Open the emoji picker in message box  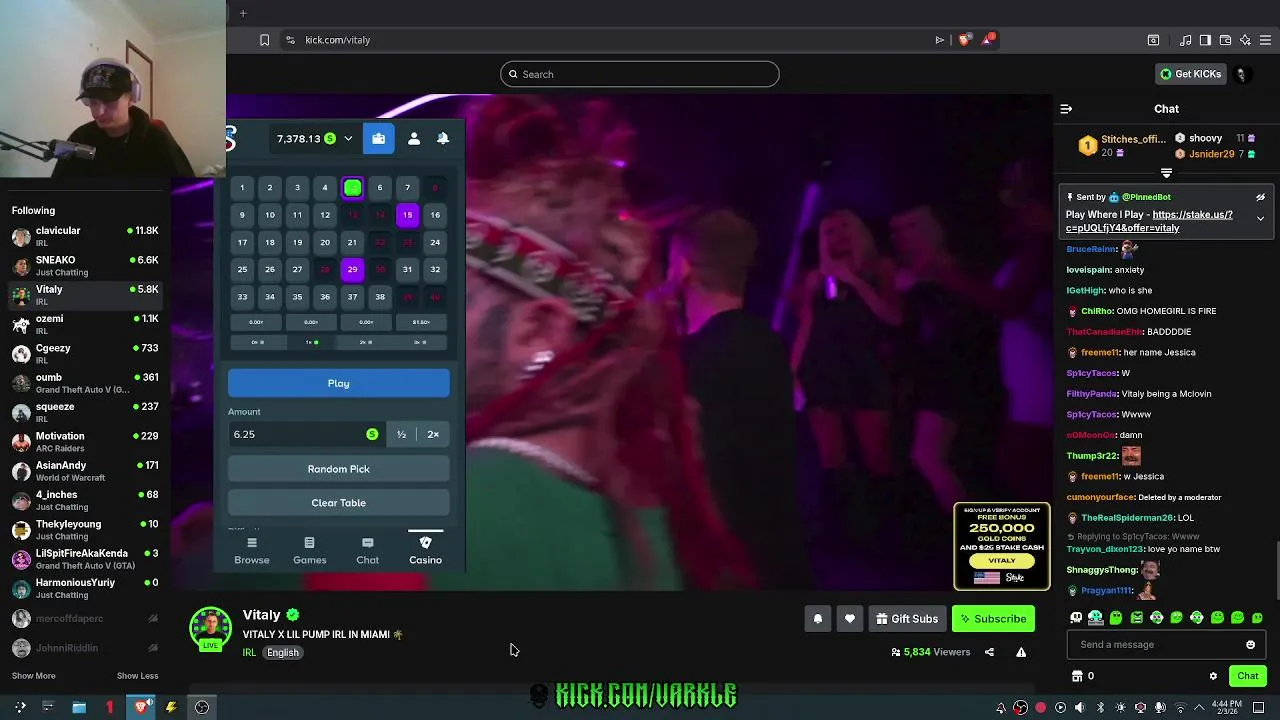coord(1250,645)
